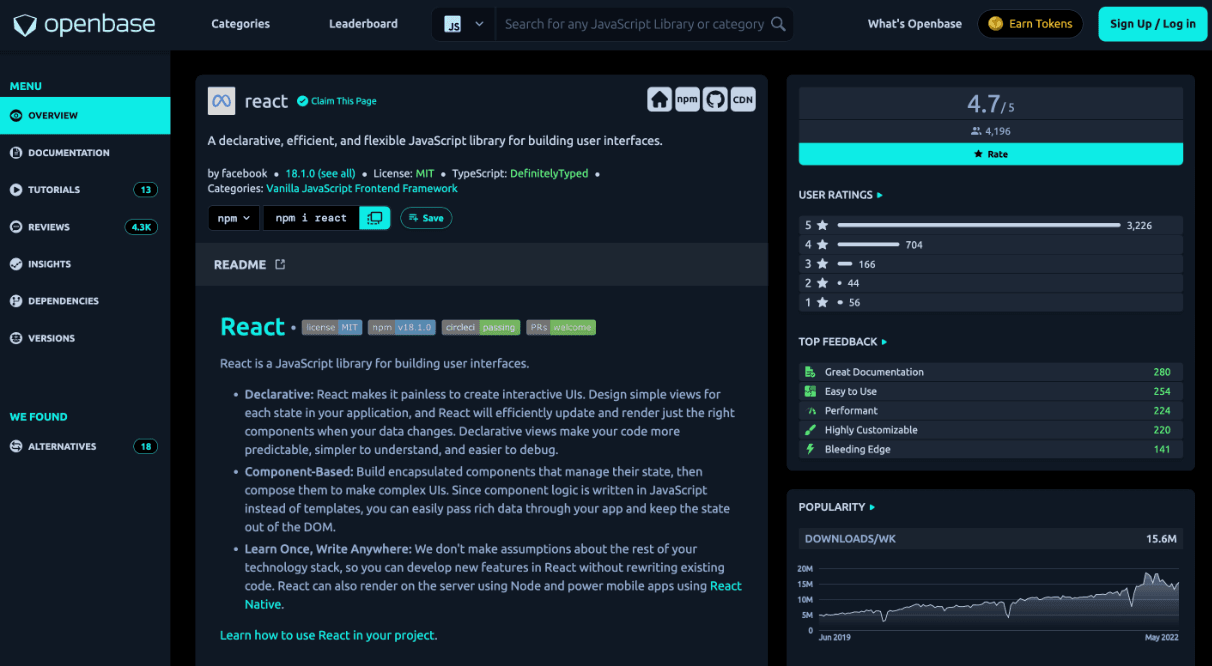The height and width of the screenshot is (666, 1212).
Task: Click the Great Documentation feedback icon
Action: tap(811, 372)
